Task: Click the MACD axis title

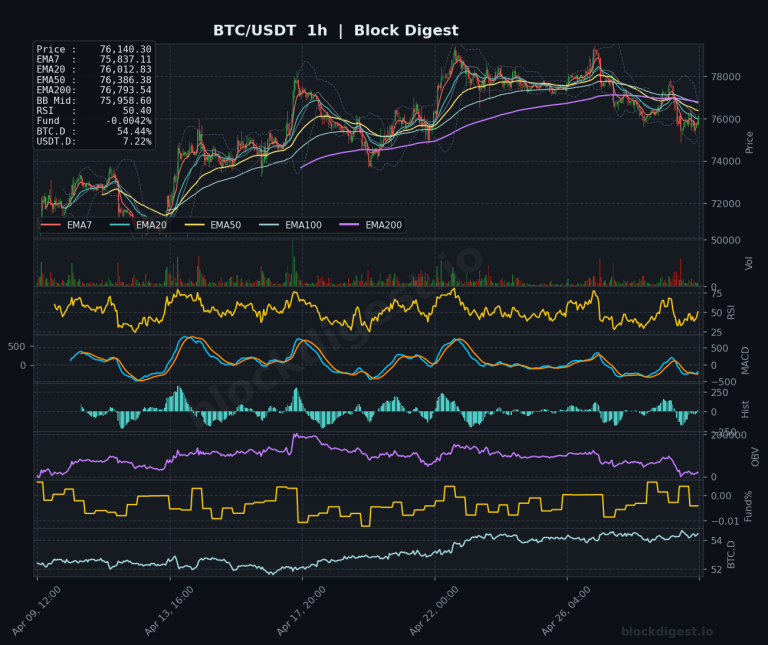Action: tap(745, 360)
